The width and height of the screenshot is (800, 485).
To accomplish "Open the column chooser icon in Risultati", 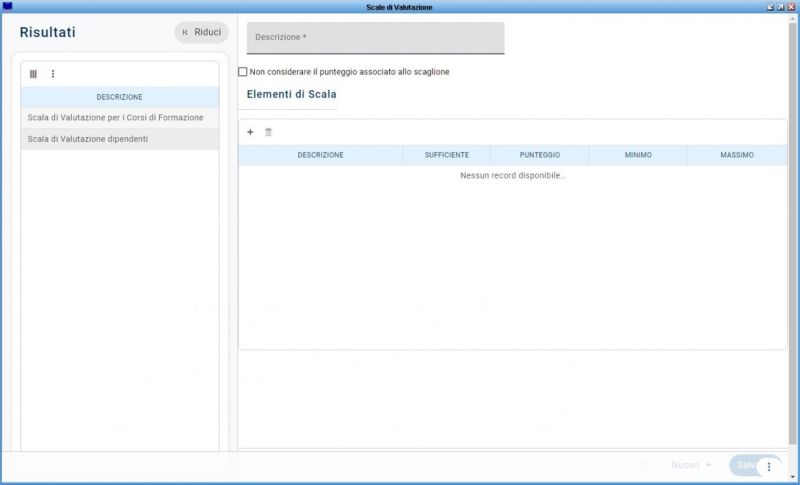I will [33, 74].
